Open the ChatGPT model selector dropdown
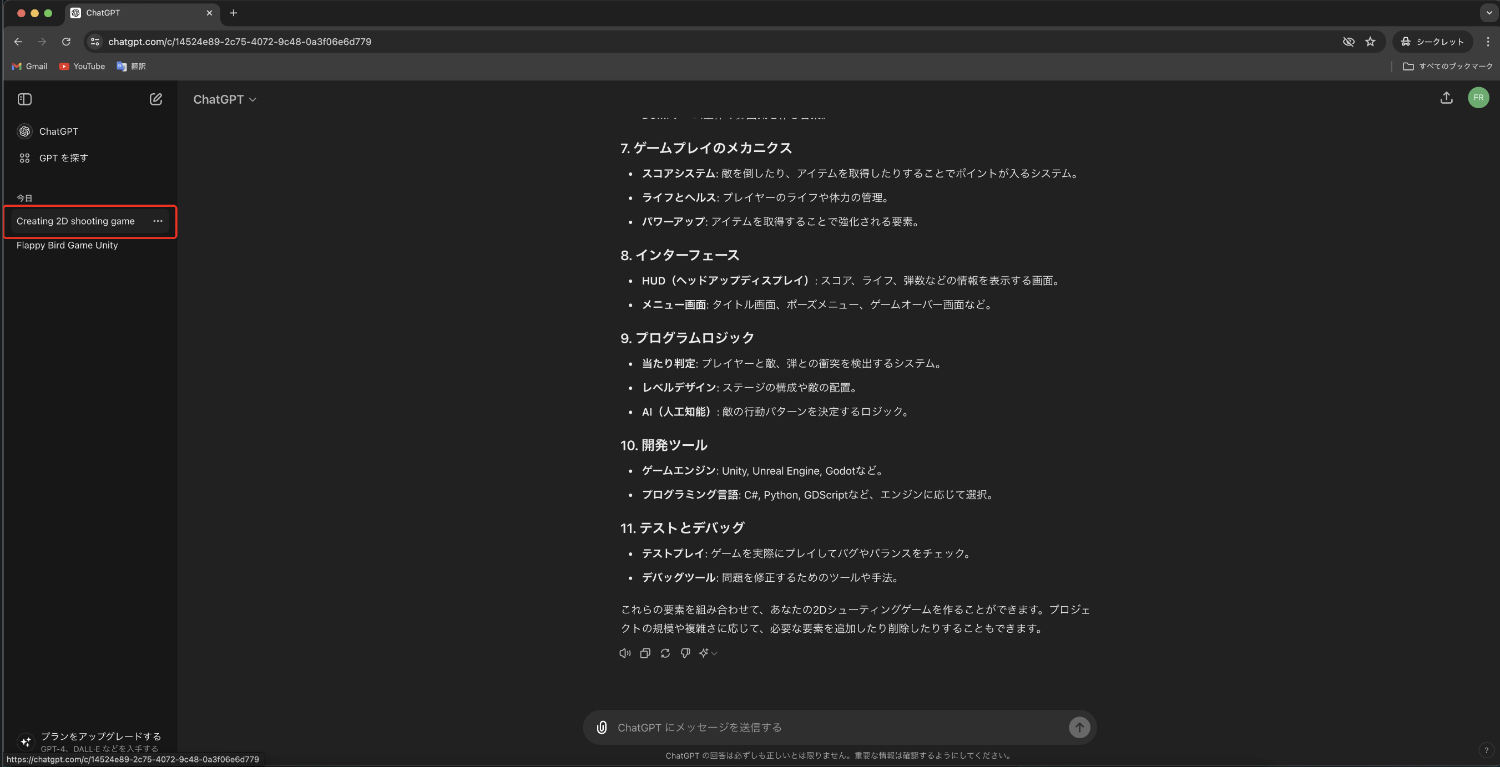Viewport: 1500px width, 767px height. click(x=225, y=99)
